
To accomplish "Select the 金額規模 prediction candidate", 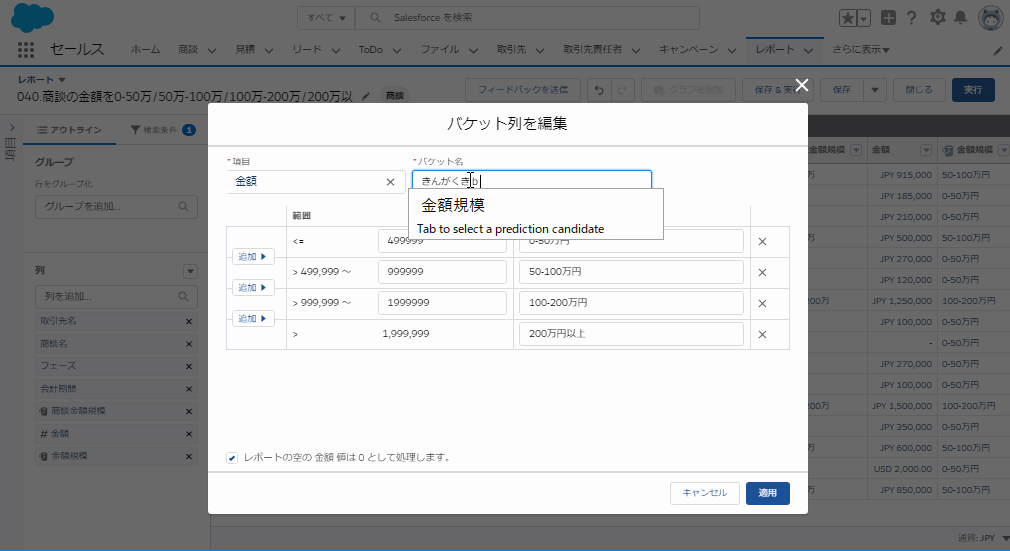I will click(x=453, y=206).
